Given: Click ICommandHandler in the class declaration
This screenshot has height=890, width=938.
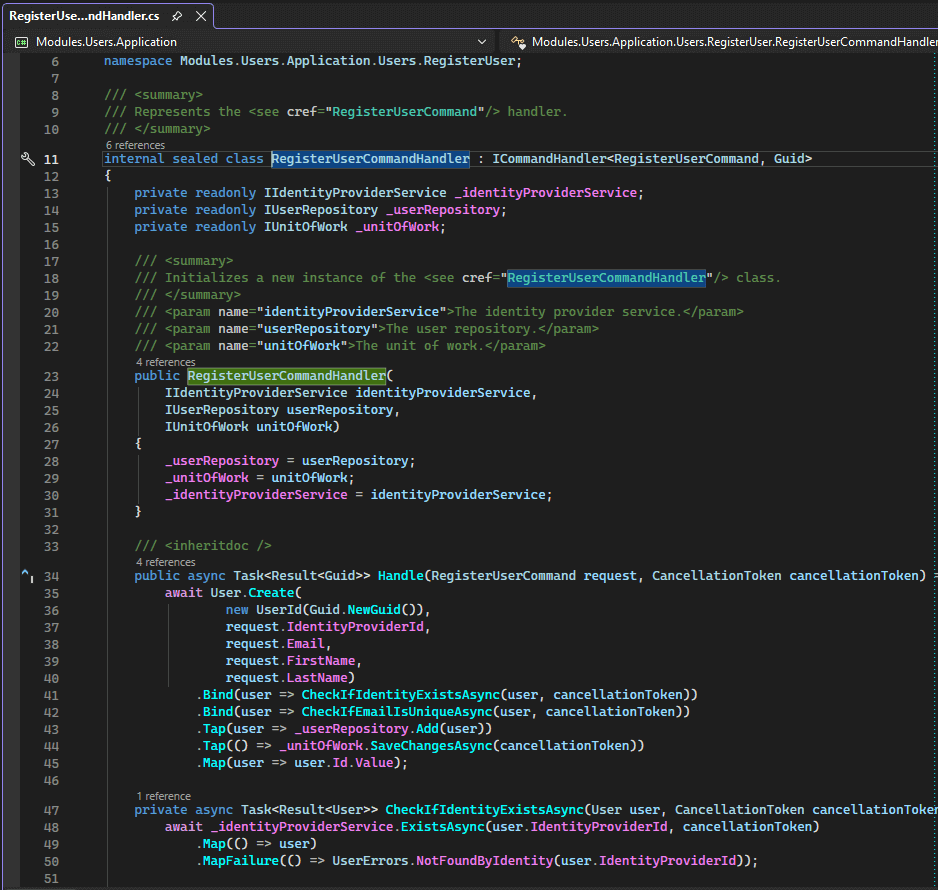Looking at the screenshot, I should click(549, 159).
